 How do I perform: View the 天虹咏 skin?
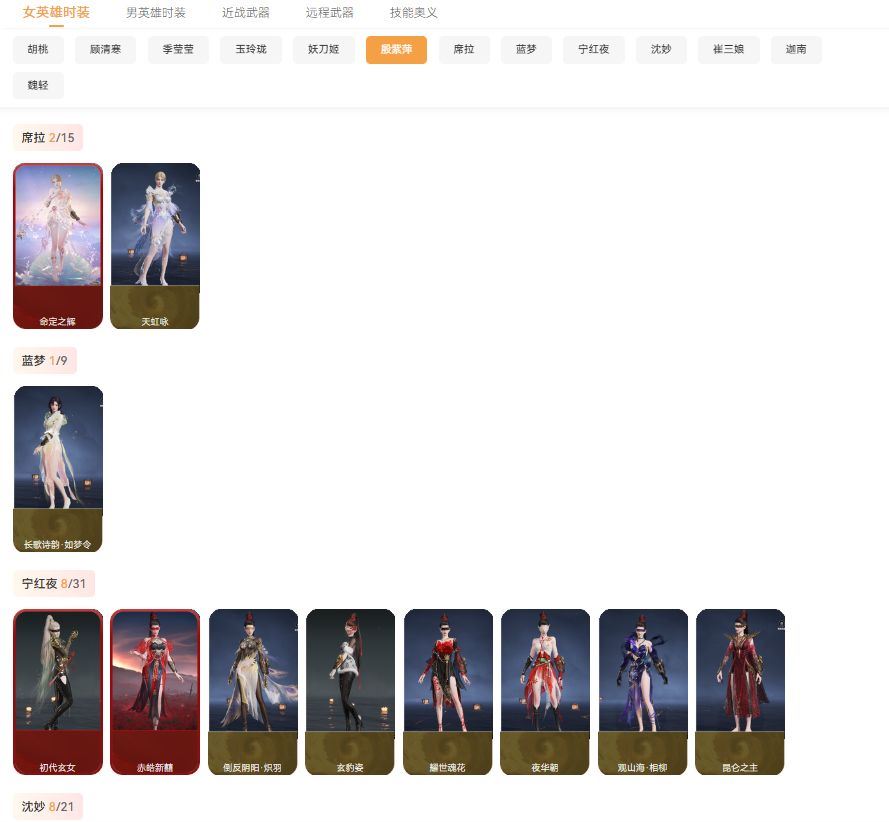tap(155, 244)
